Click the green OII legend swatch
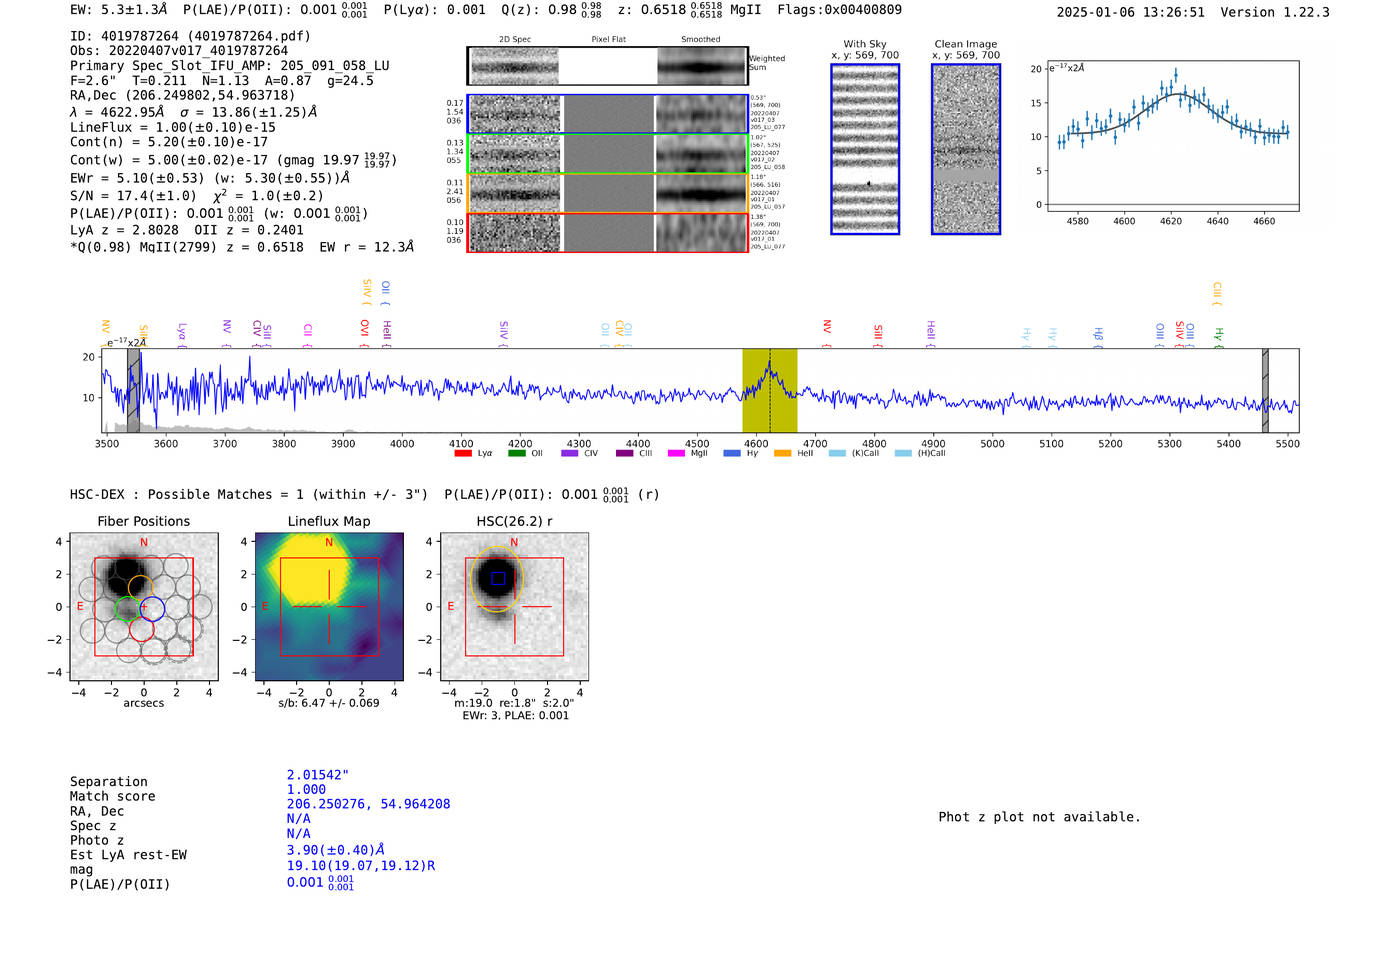 516,453
